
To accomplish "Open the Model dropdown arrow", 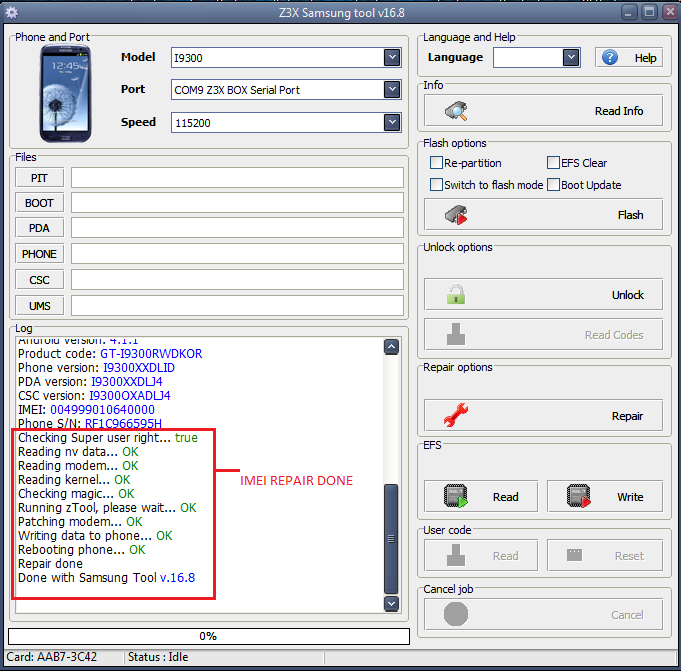I will click(392, 57).
